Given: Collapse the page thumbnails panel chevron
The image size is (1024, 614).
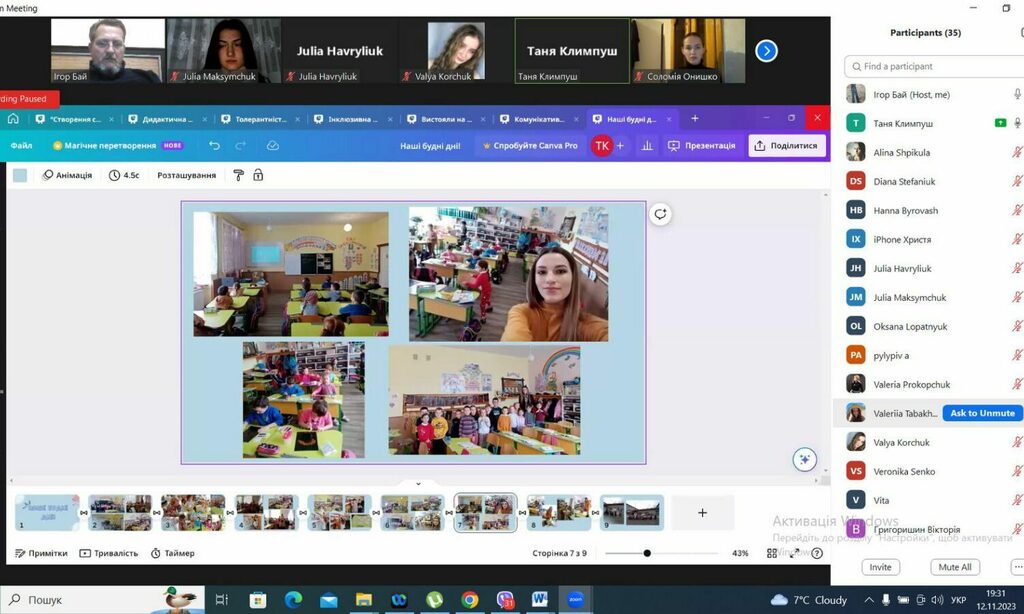Looking at the screenshot, I should pos(418,483).
